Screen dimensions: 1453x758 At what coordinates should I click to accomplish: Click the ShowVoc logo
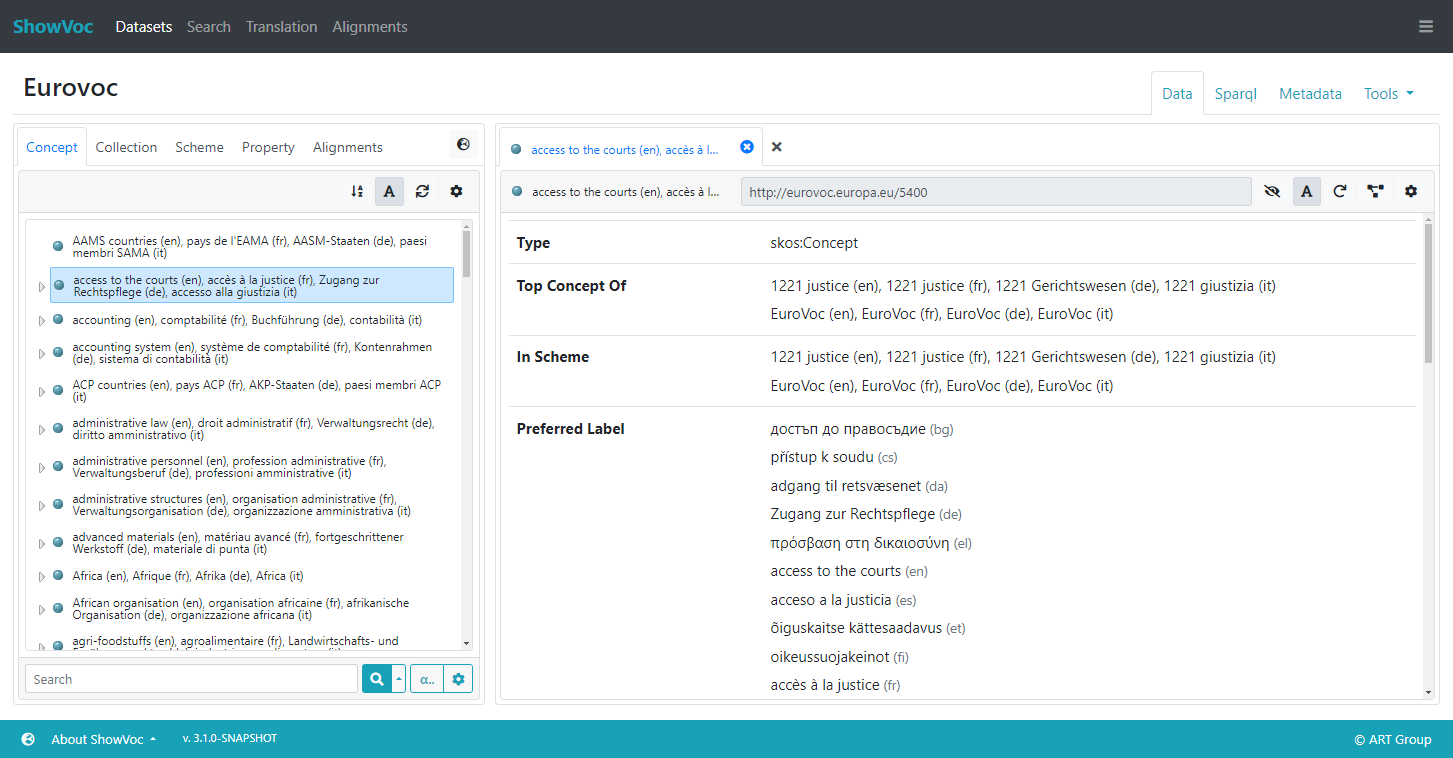pyautogui.click(x=53, y=27)
